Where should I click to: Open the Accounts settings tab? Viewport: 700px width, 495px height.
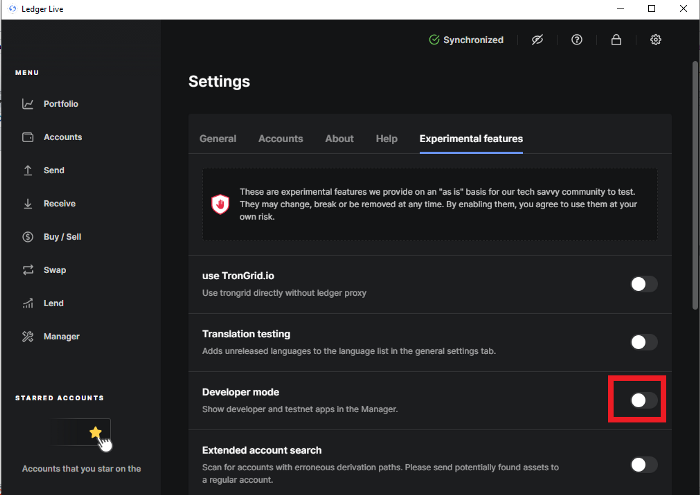(x=281, y=139)
